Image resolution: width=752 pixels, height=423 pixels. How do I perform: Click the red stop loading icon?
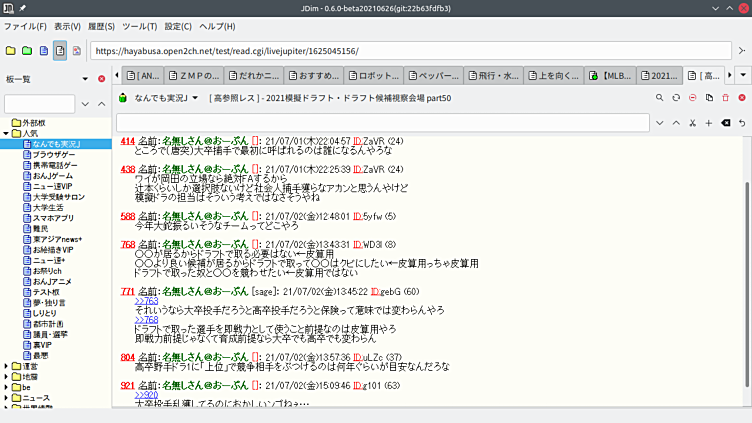point(693,98)
